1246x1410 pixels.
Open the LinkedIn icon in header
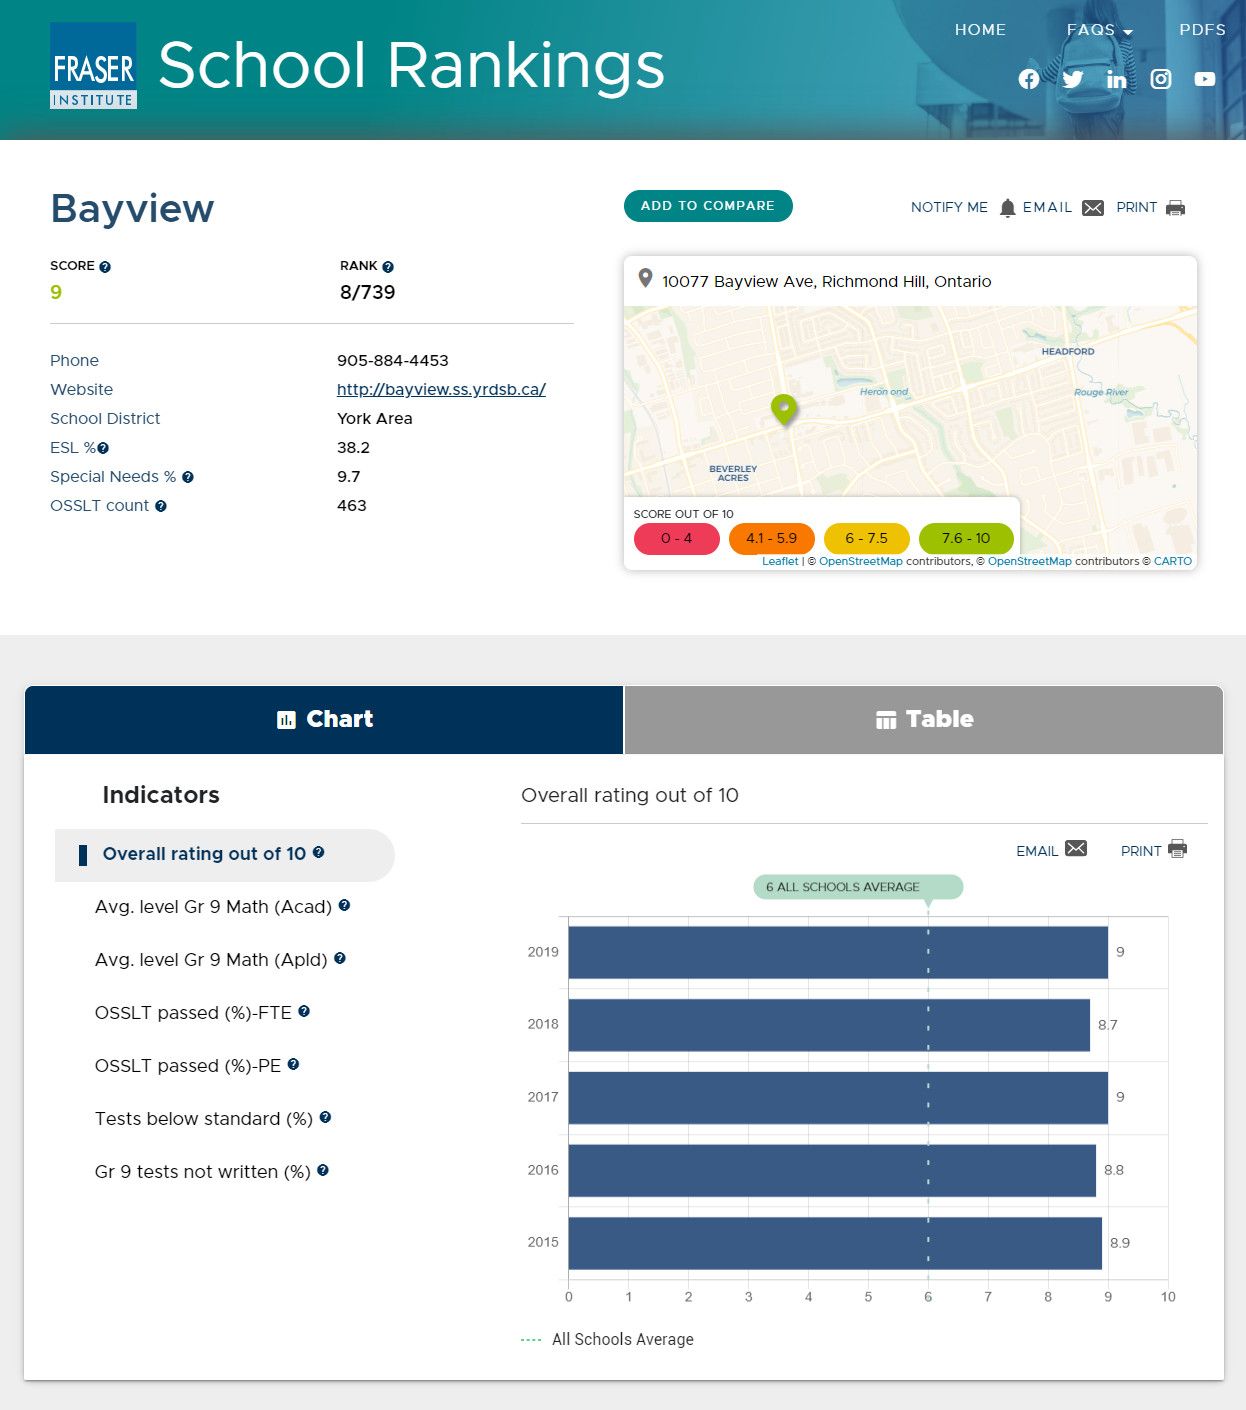pyautogui.click(x=1116, y=79)
